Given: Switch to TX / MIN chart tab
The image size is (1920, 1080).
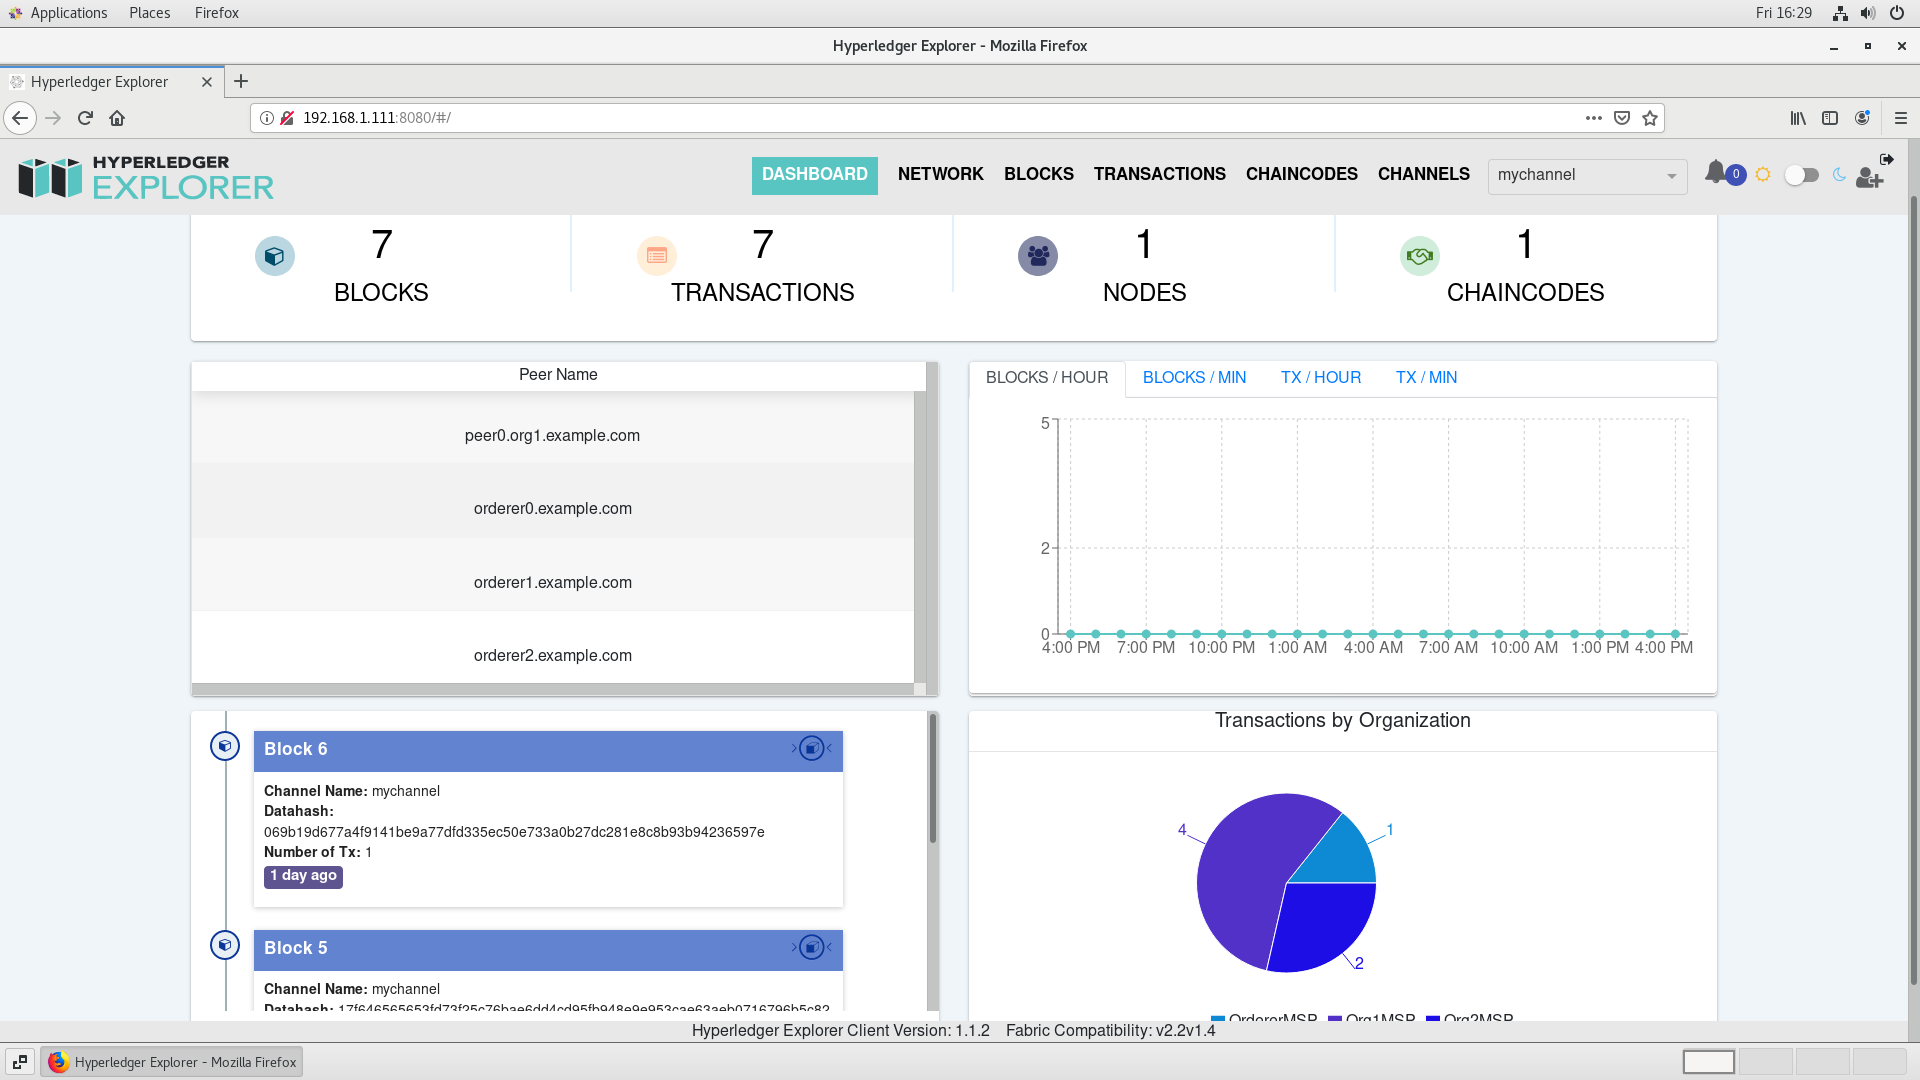Looking at the screenshot, I should pos(1426,378).
